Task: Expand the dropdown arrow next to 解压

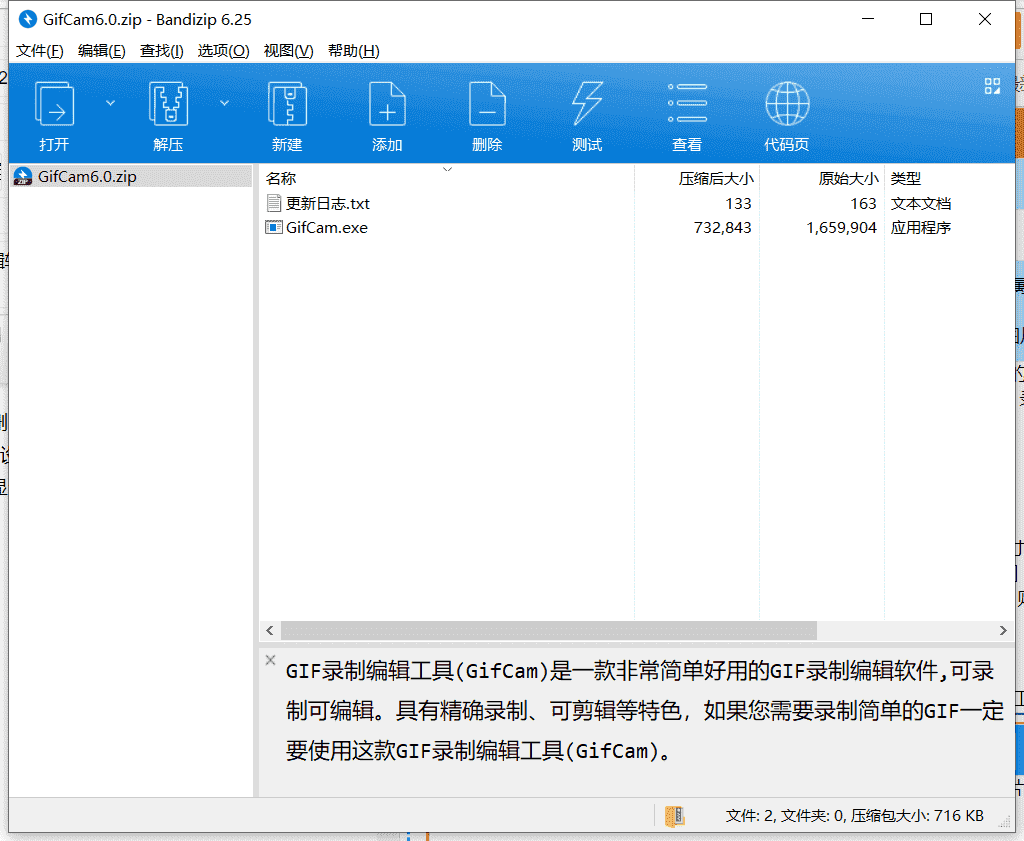Action: [x=224, y=103]
